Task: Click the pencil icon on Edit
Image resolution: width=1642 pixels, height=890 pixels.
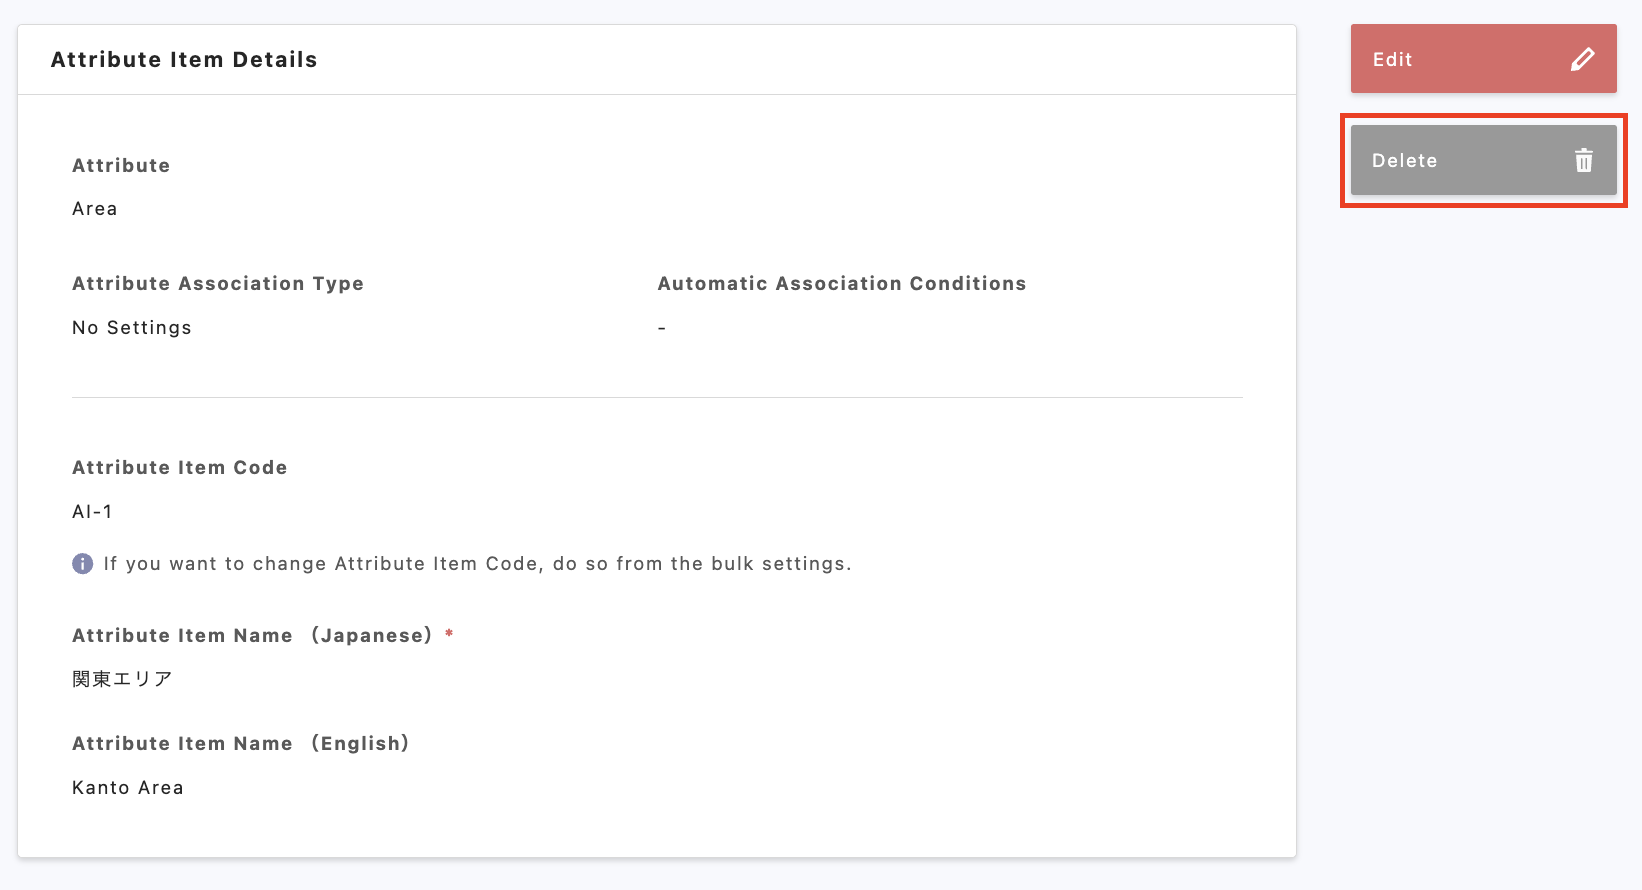Action: 1582,60
